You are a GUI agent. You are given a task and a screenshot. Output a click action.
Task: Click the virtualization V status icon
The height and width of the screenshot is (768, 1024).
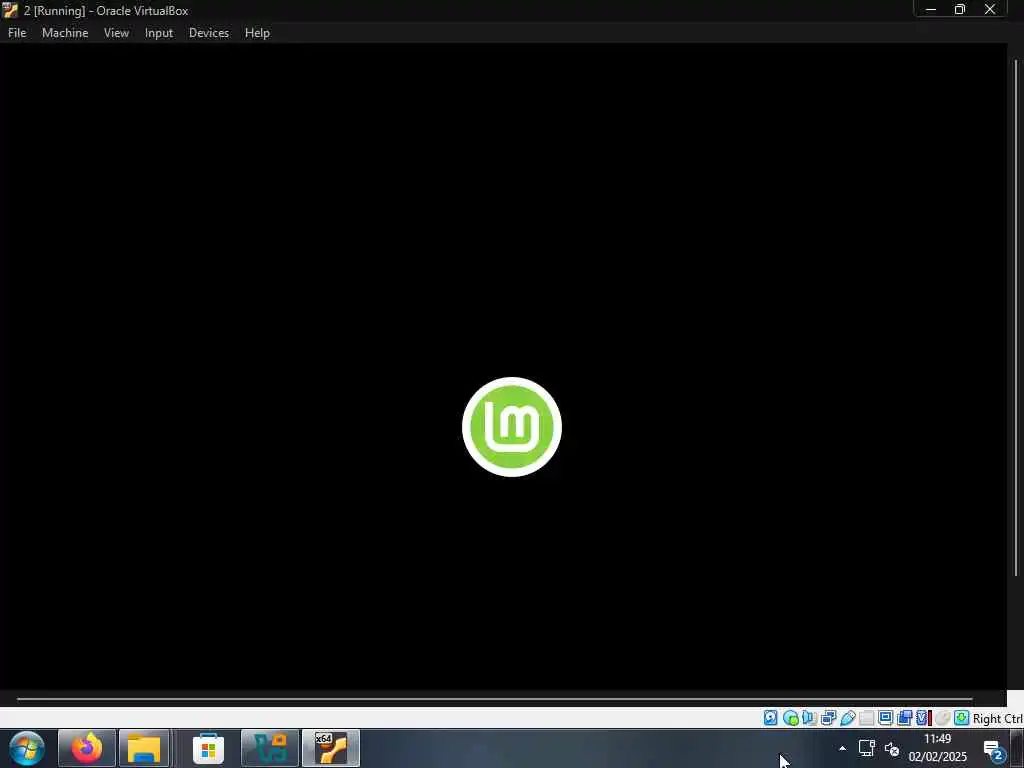click(x=923, y=718)
